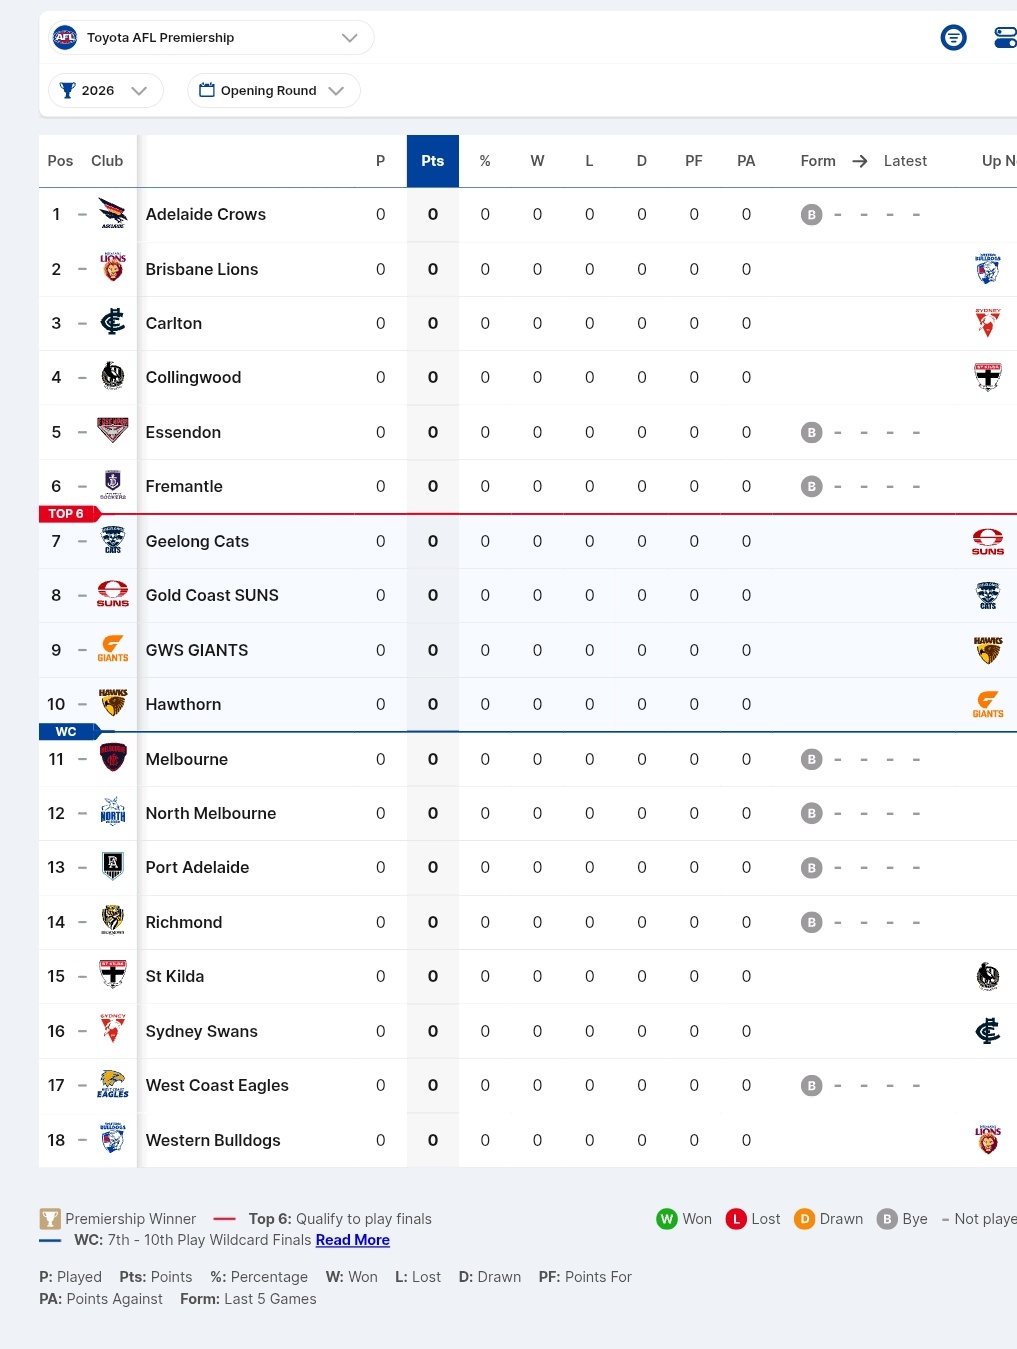Screen dimensions: 1017x1349
Task: Click the Brisbane Lions club logo
Action: coord(113,268)
